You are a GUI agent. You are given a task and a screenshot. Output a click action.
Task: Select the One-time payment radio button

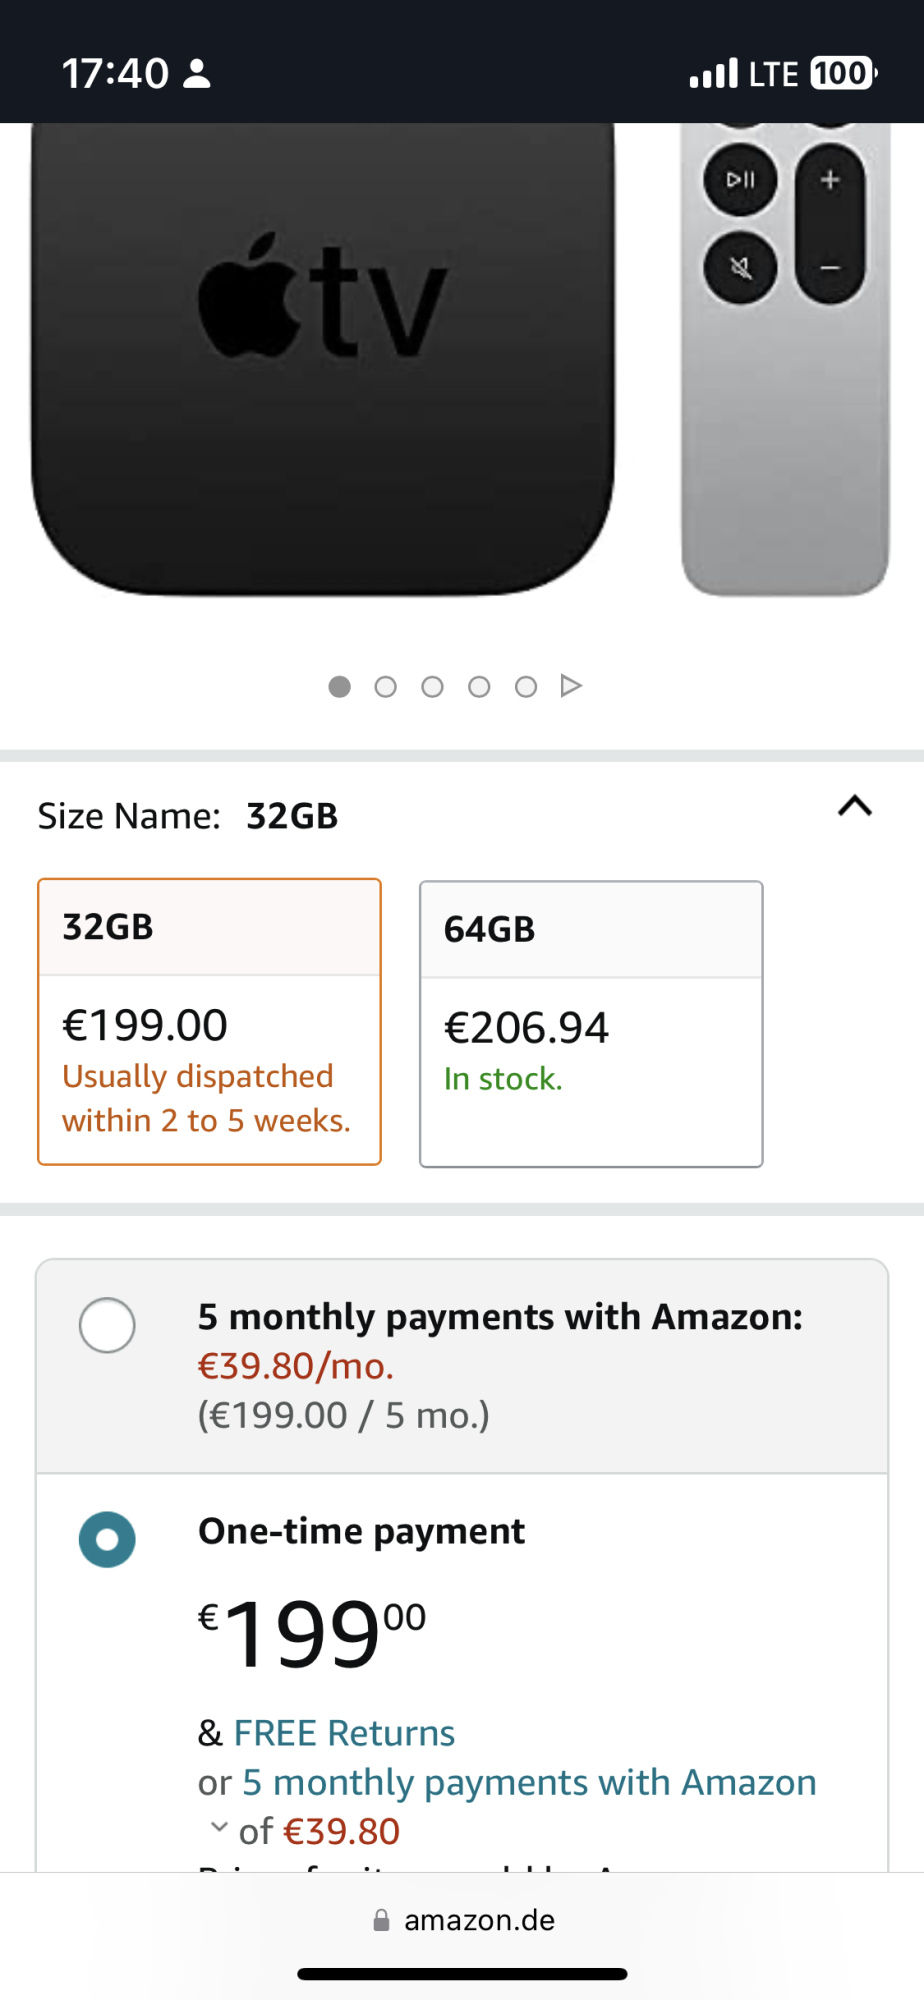(x=107, y=1539)
